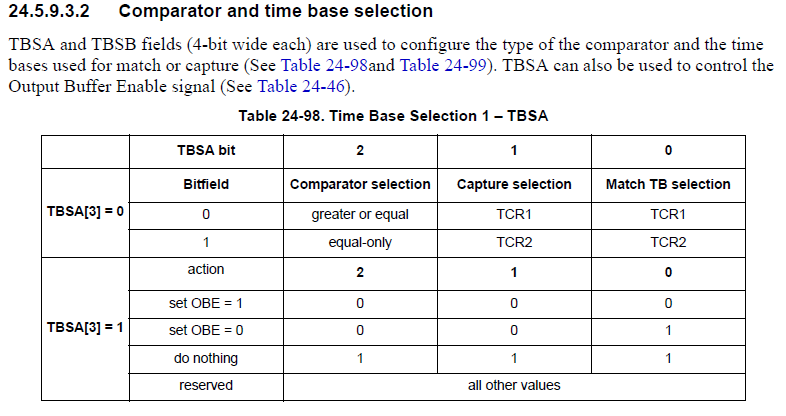
Task: Select the set OBE = 0 cell
Action: [x=205, y=330]
